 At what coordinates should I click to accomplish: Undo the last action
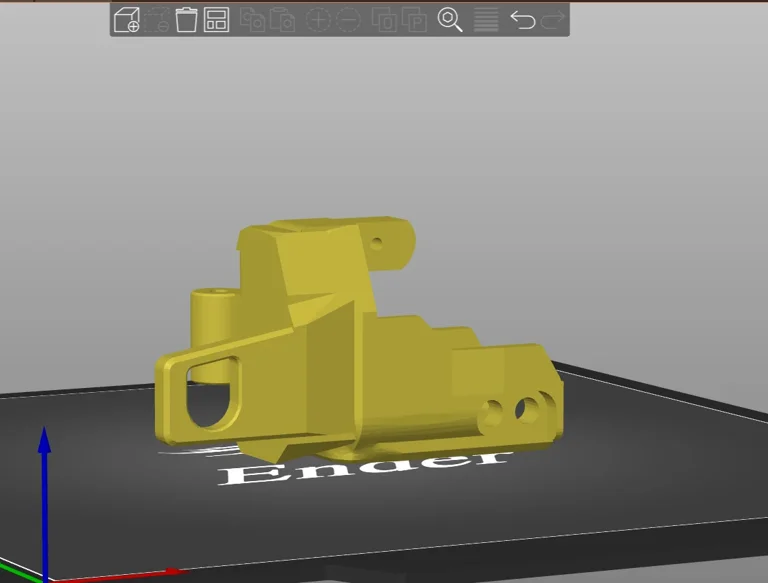click(522, 20)
